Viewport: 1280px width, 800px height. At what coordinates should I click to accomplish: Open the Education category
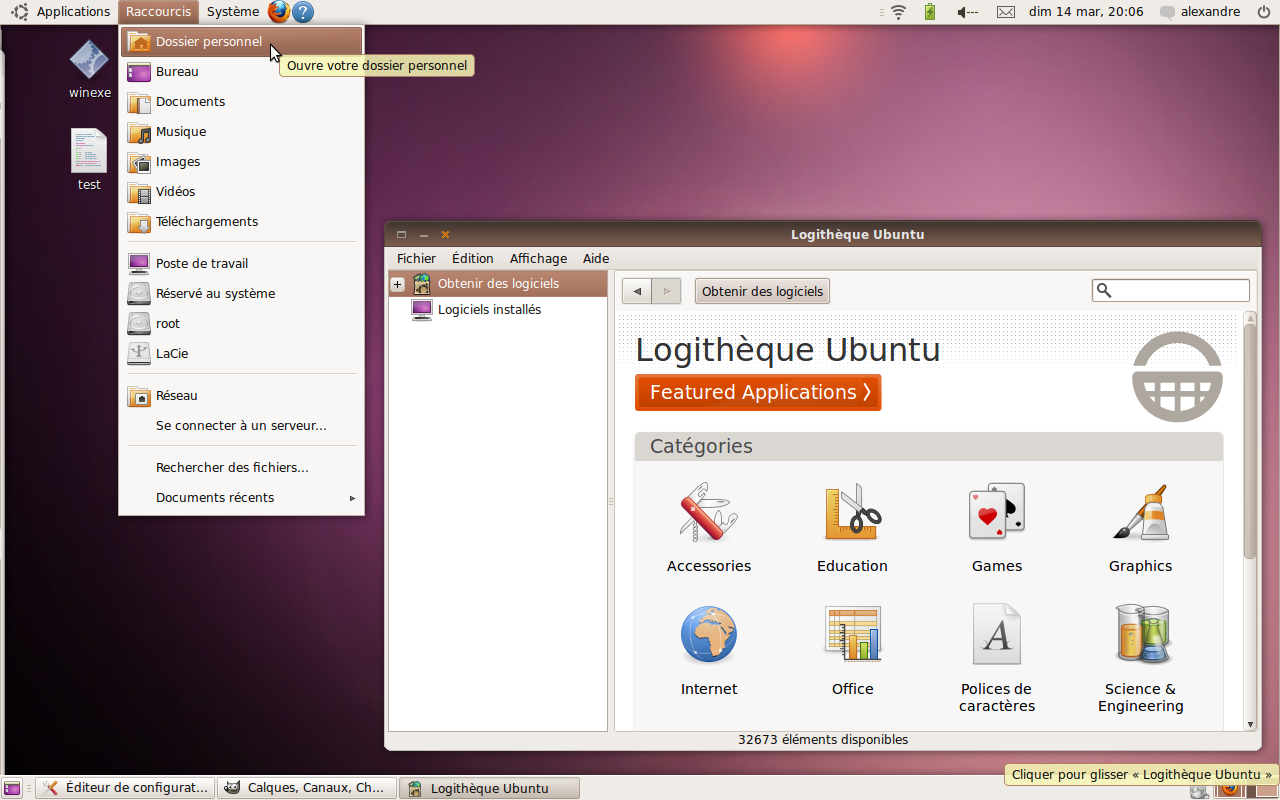852,528
